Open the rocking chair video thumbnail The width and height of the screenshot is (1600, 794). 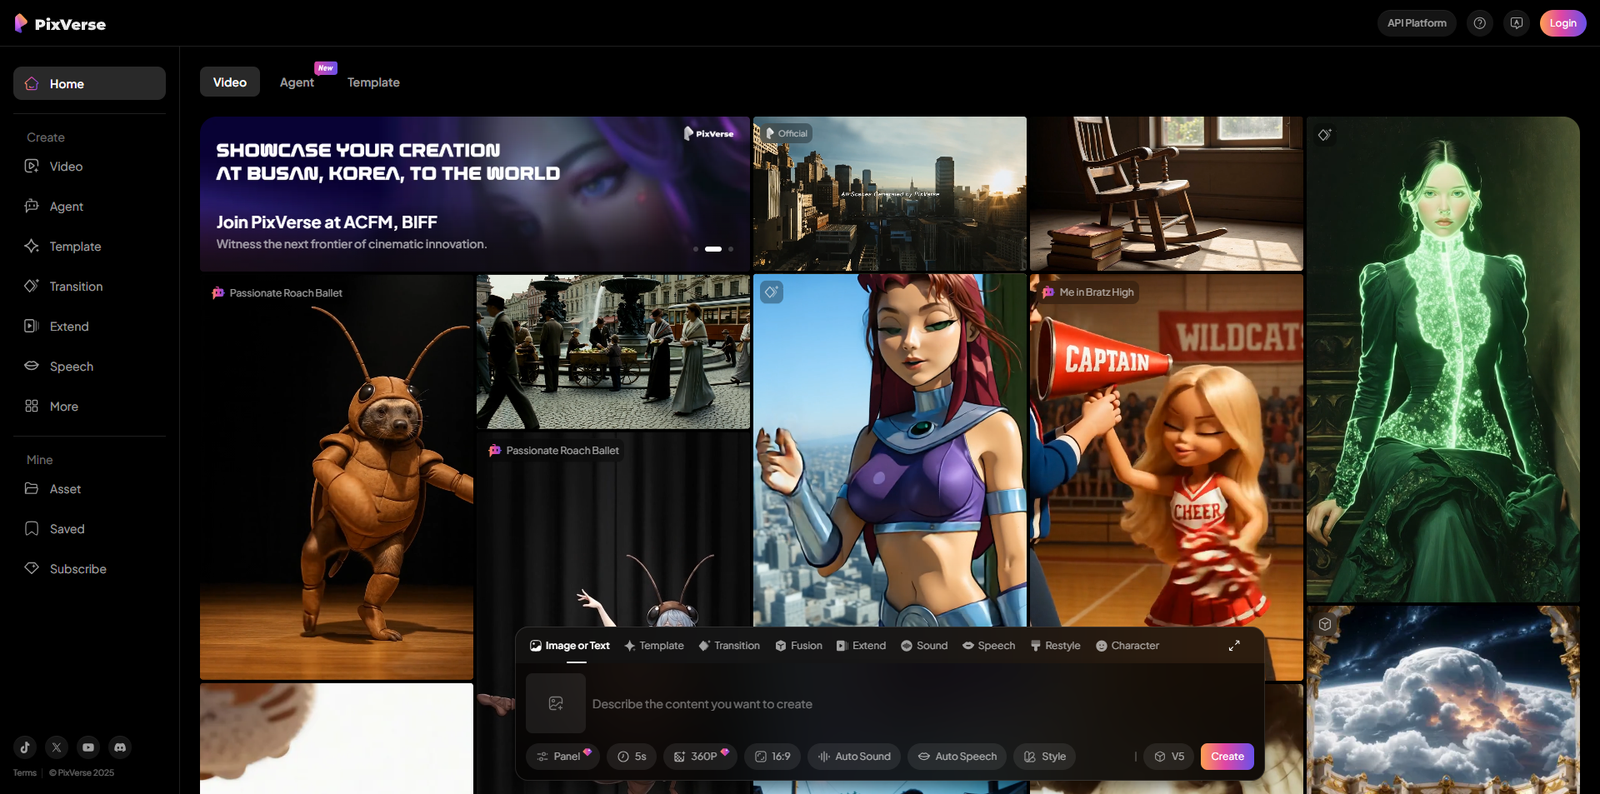(1166, 194)
